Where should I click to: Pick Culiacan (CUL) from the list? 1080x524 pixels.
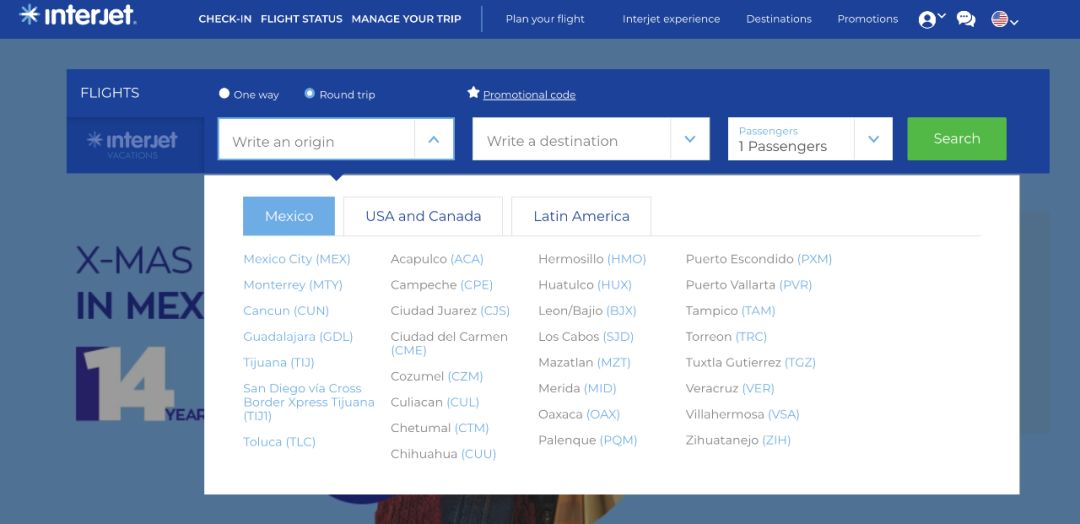(435, 402)
